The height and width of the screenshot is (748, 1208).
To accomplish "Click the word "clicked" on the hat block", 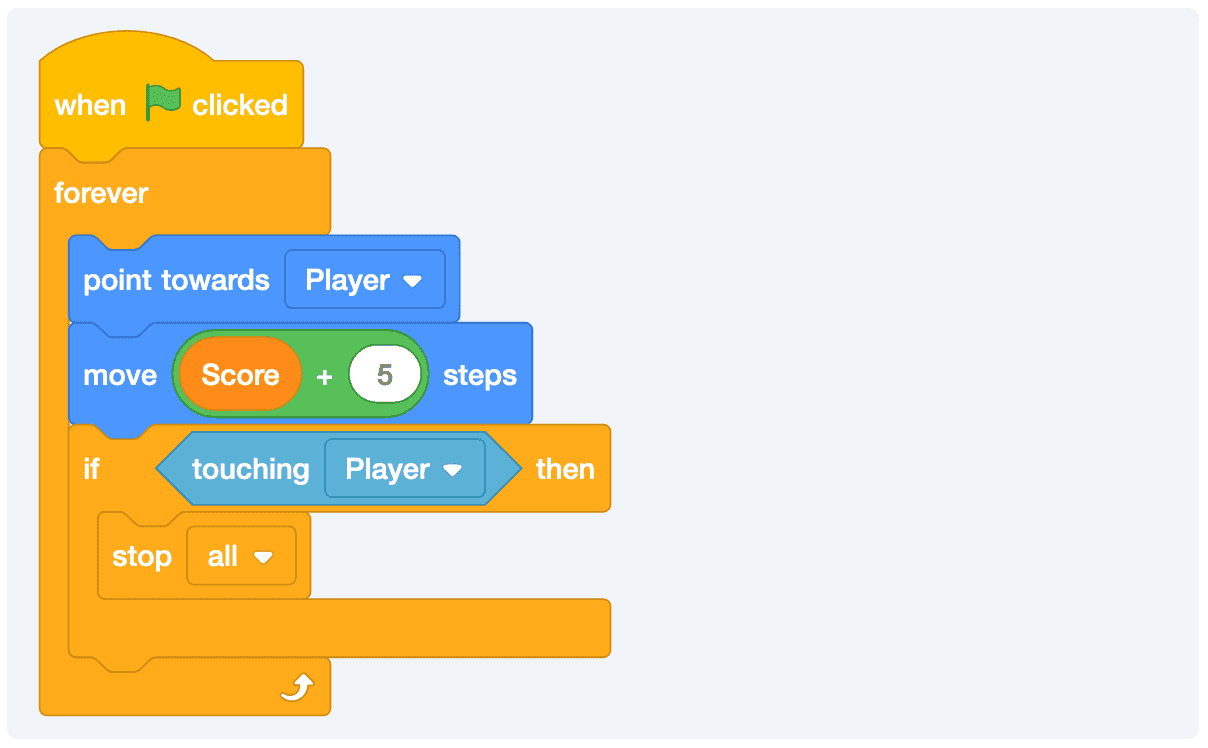I will [240, 105].
